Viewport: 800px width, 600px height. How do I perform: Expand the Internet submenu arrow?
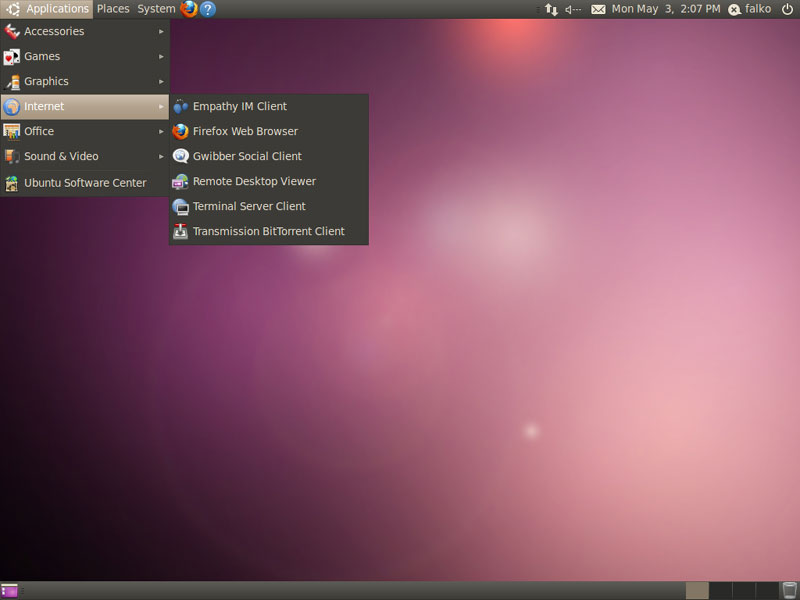tap(161, 107)
